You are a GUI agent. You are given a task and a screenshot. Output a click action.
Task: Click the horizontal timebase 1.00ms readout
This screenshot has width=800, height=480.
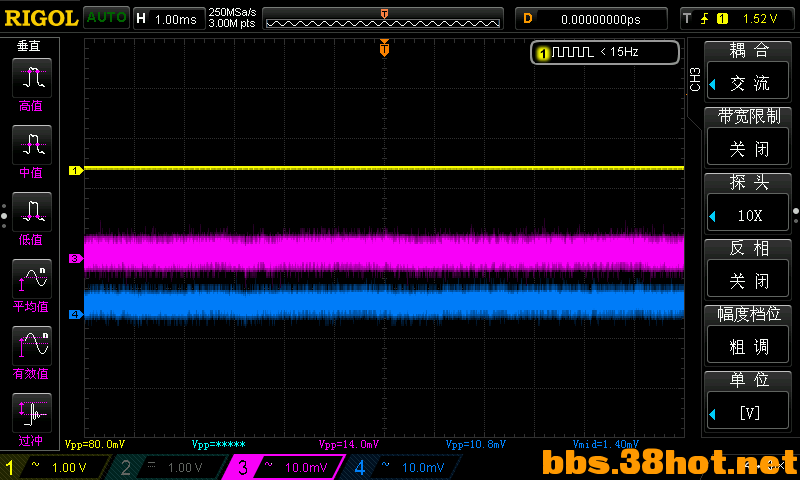click(176, 19)
